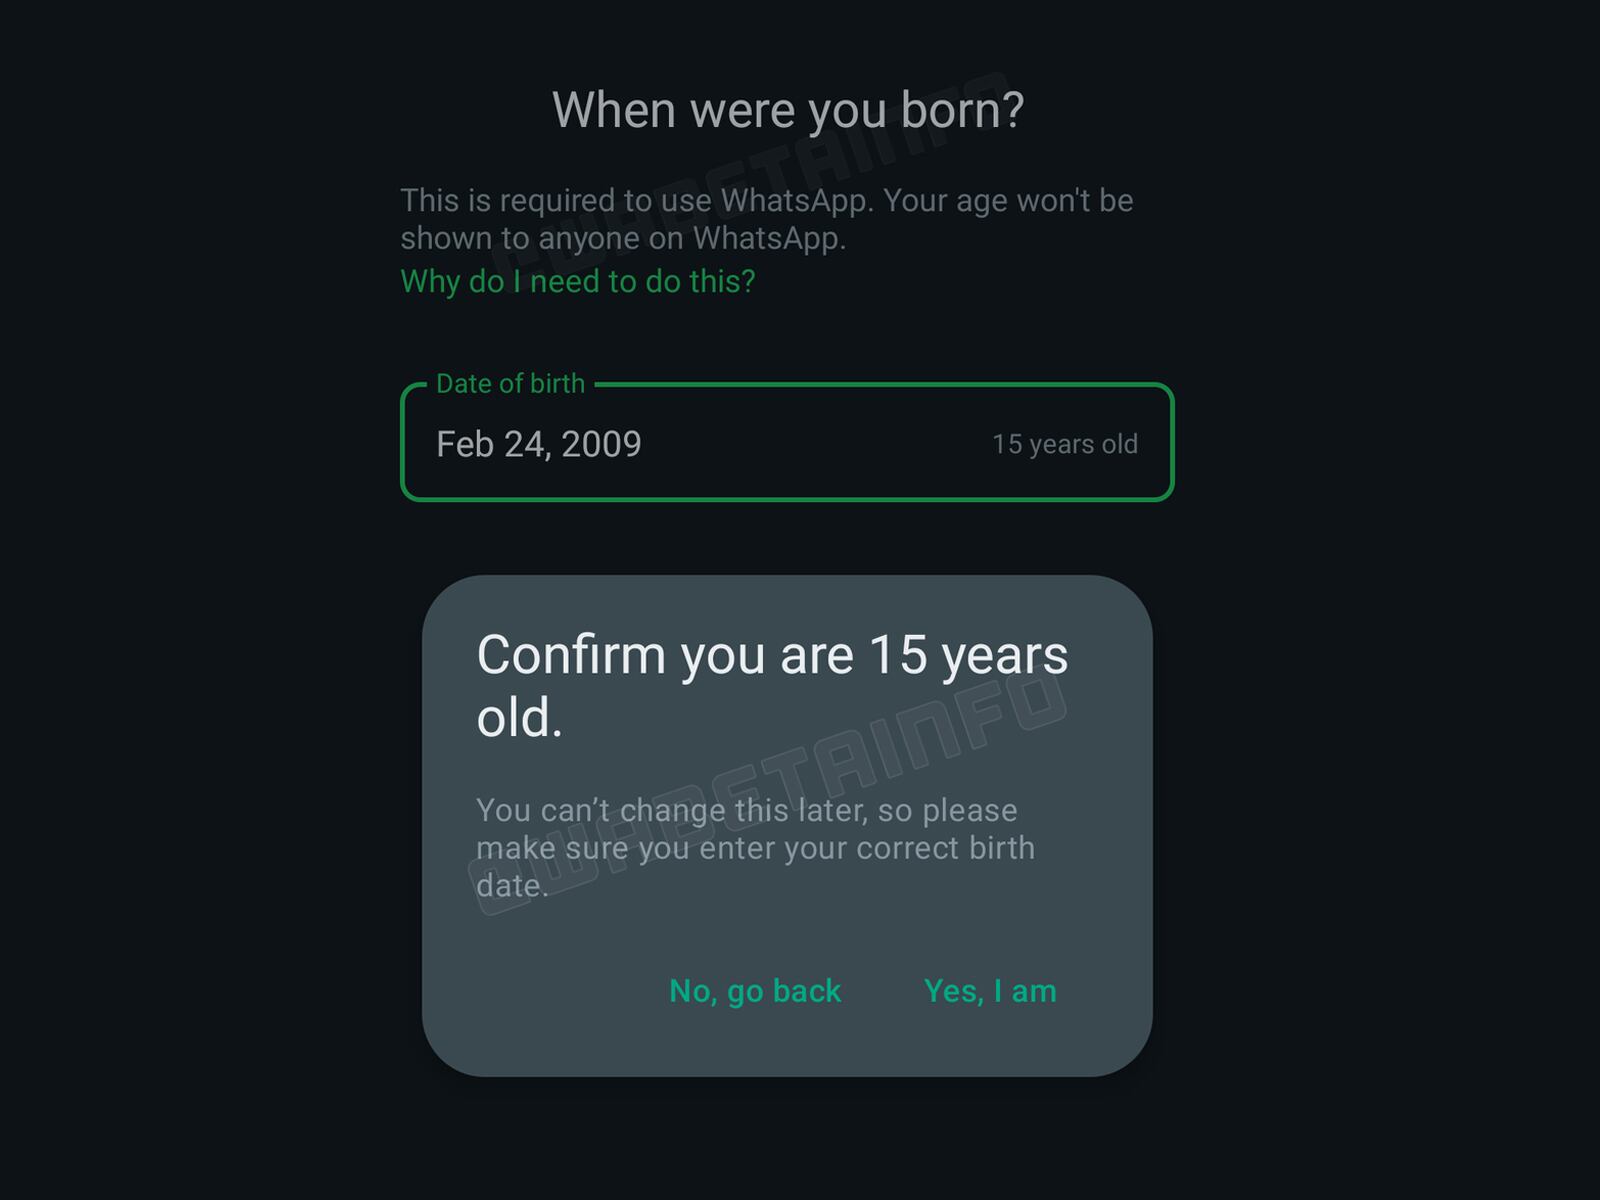Image resolution: width=1600 pixels, height=1200 pixels.
Task: Click the '15 years old' age label
Action: (1063, 444)
